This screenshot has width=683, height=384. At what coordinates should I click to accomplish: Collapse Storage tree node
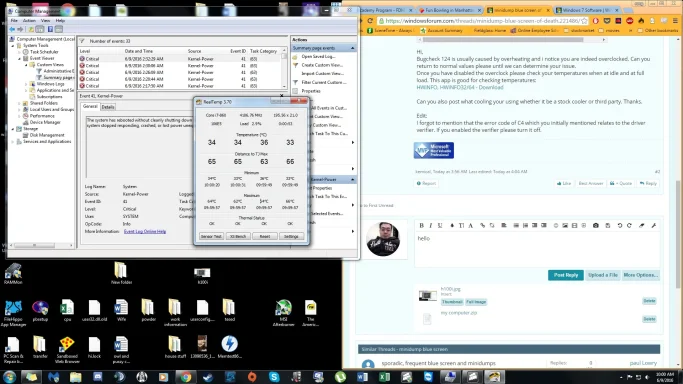click(x=13, y=129)
